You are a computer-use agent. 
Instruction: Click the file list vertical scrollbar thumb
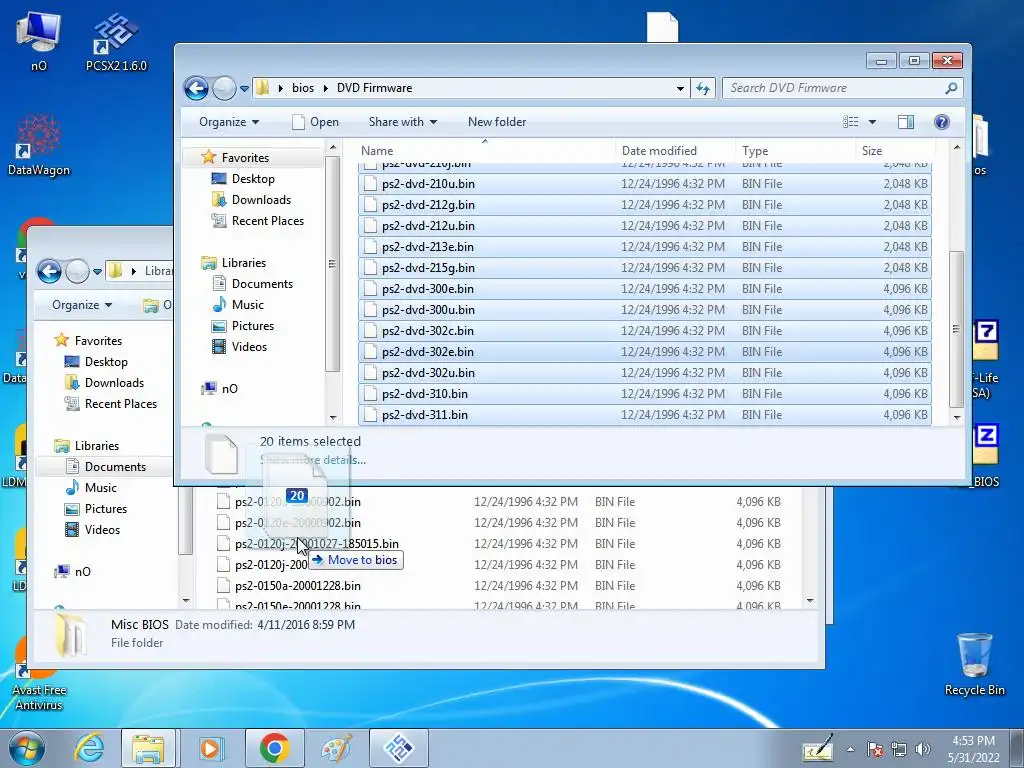point(956,328)
